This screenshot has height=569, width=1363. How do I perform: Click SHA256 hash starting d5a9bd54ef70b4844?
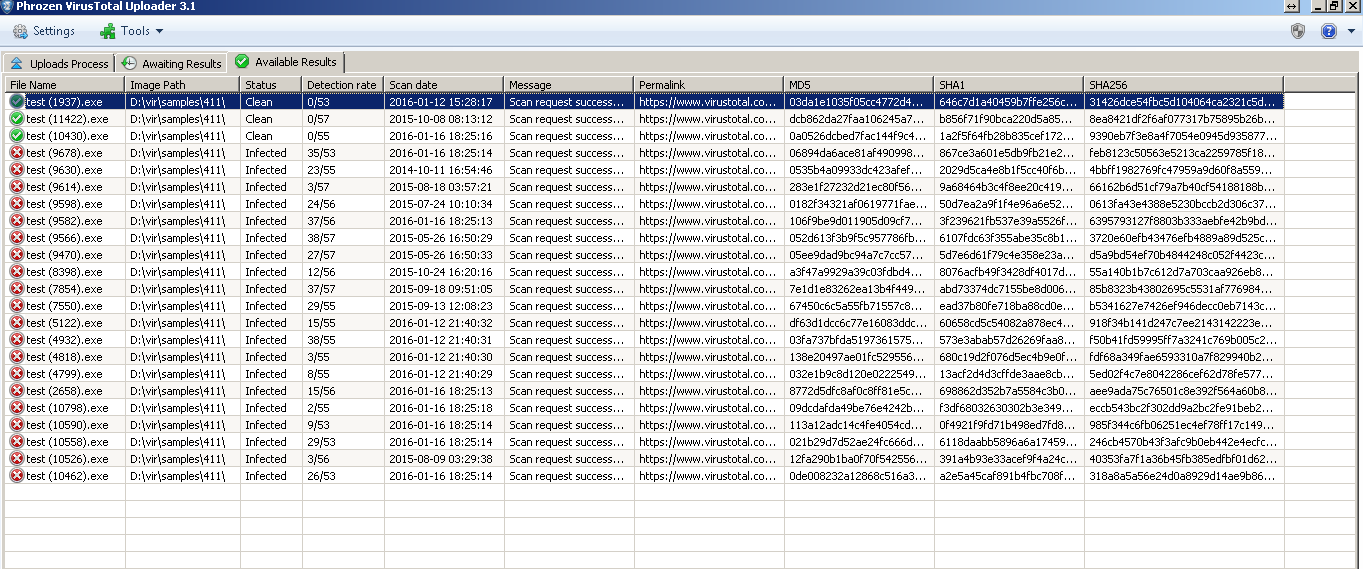tap(1183, 255)
